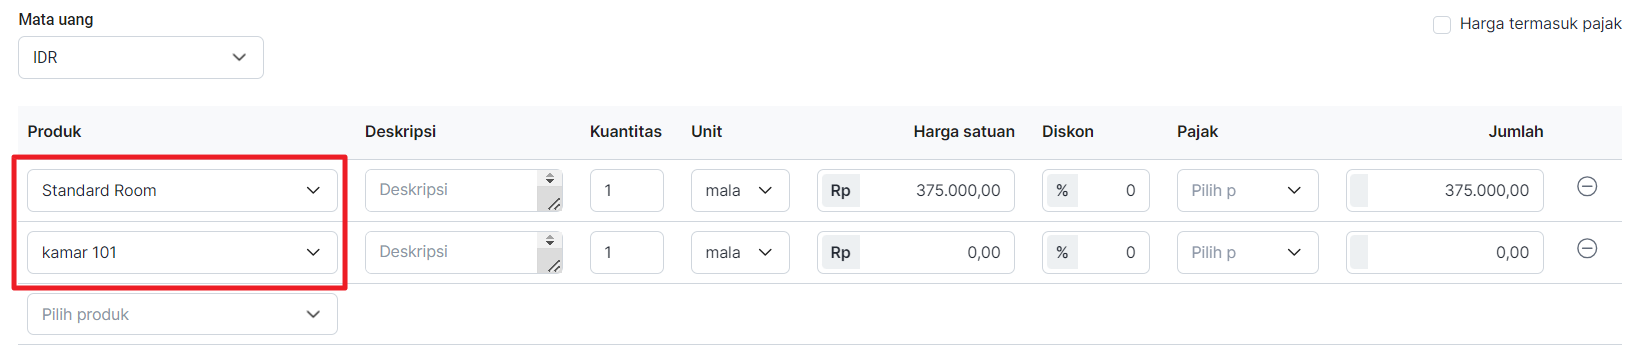This screenshot has width=1645, height=360.
Task: Click the Rp currency prefix in Standard Room row
Action: tap(840, 190)
